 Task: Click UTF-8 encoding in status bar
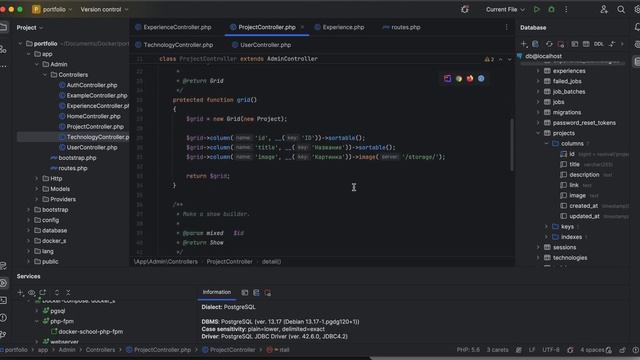point(551,350)
